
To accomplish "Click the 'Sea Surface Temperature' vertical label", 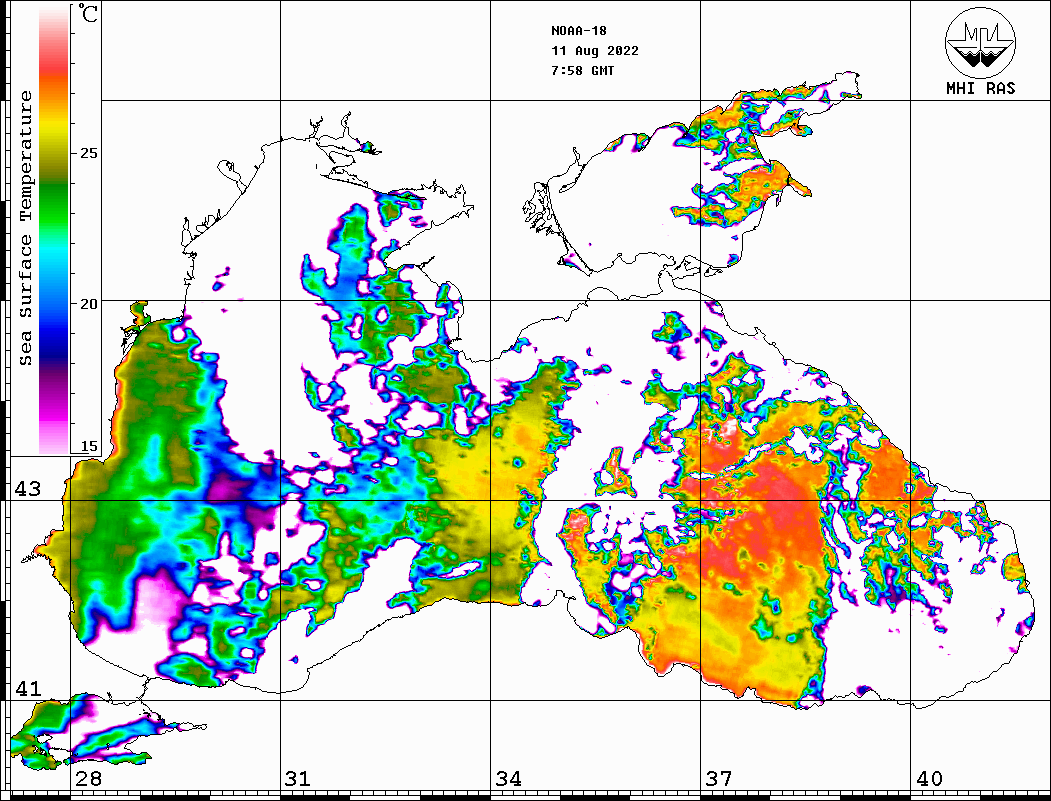I will (x=25, y=228).
